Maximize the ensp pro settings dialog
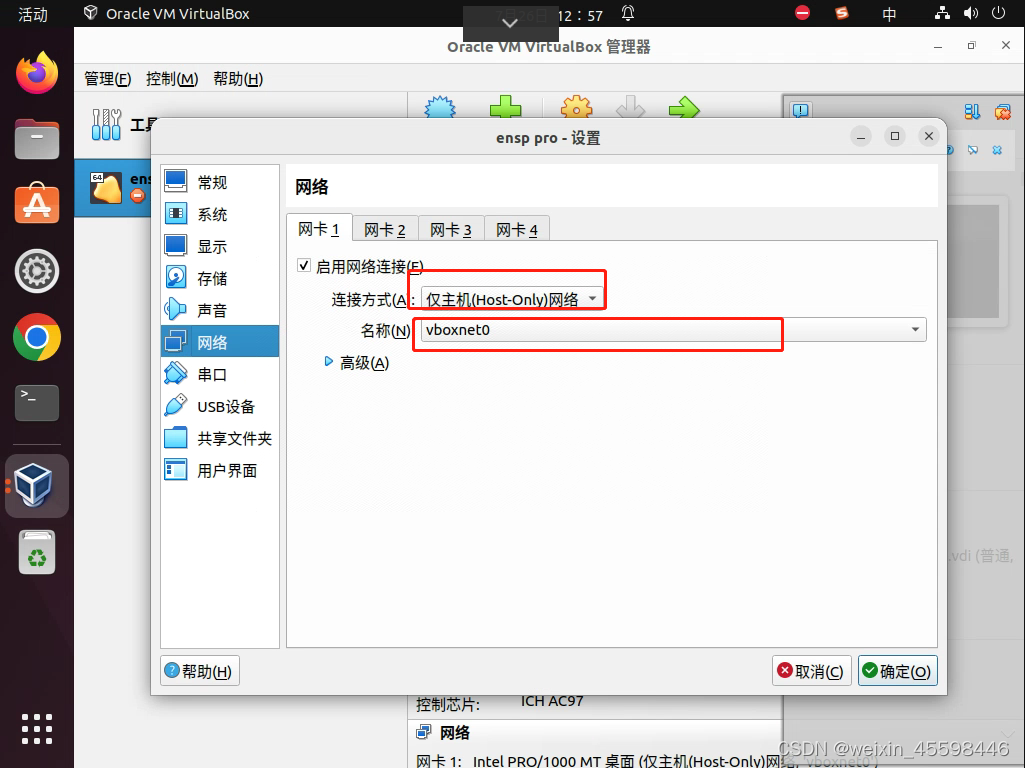 894,136
